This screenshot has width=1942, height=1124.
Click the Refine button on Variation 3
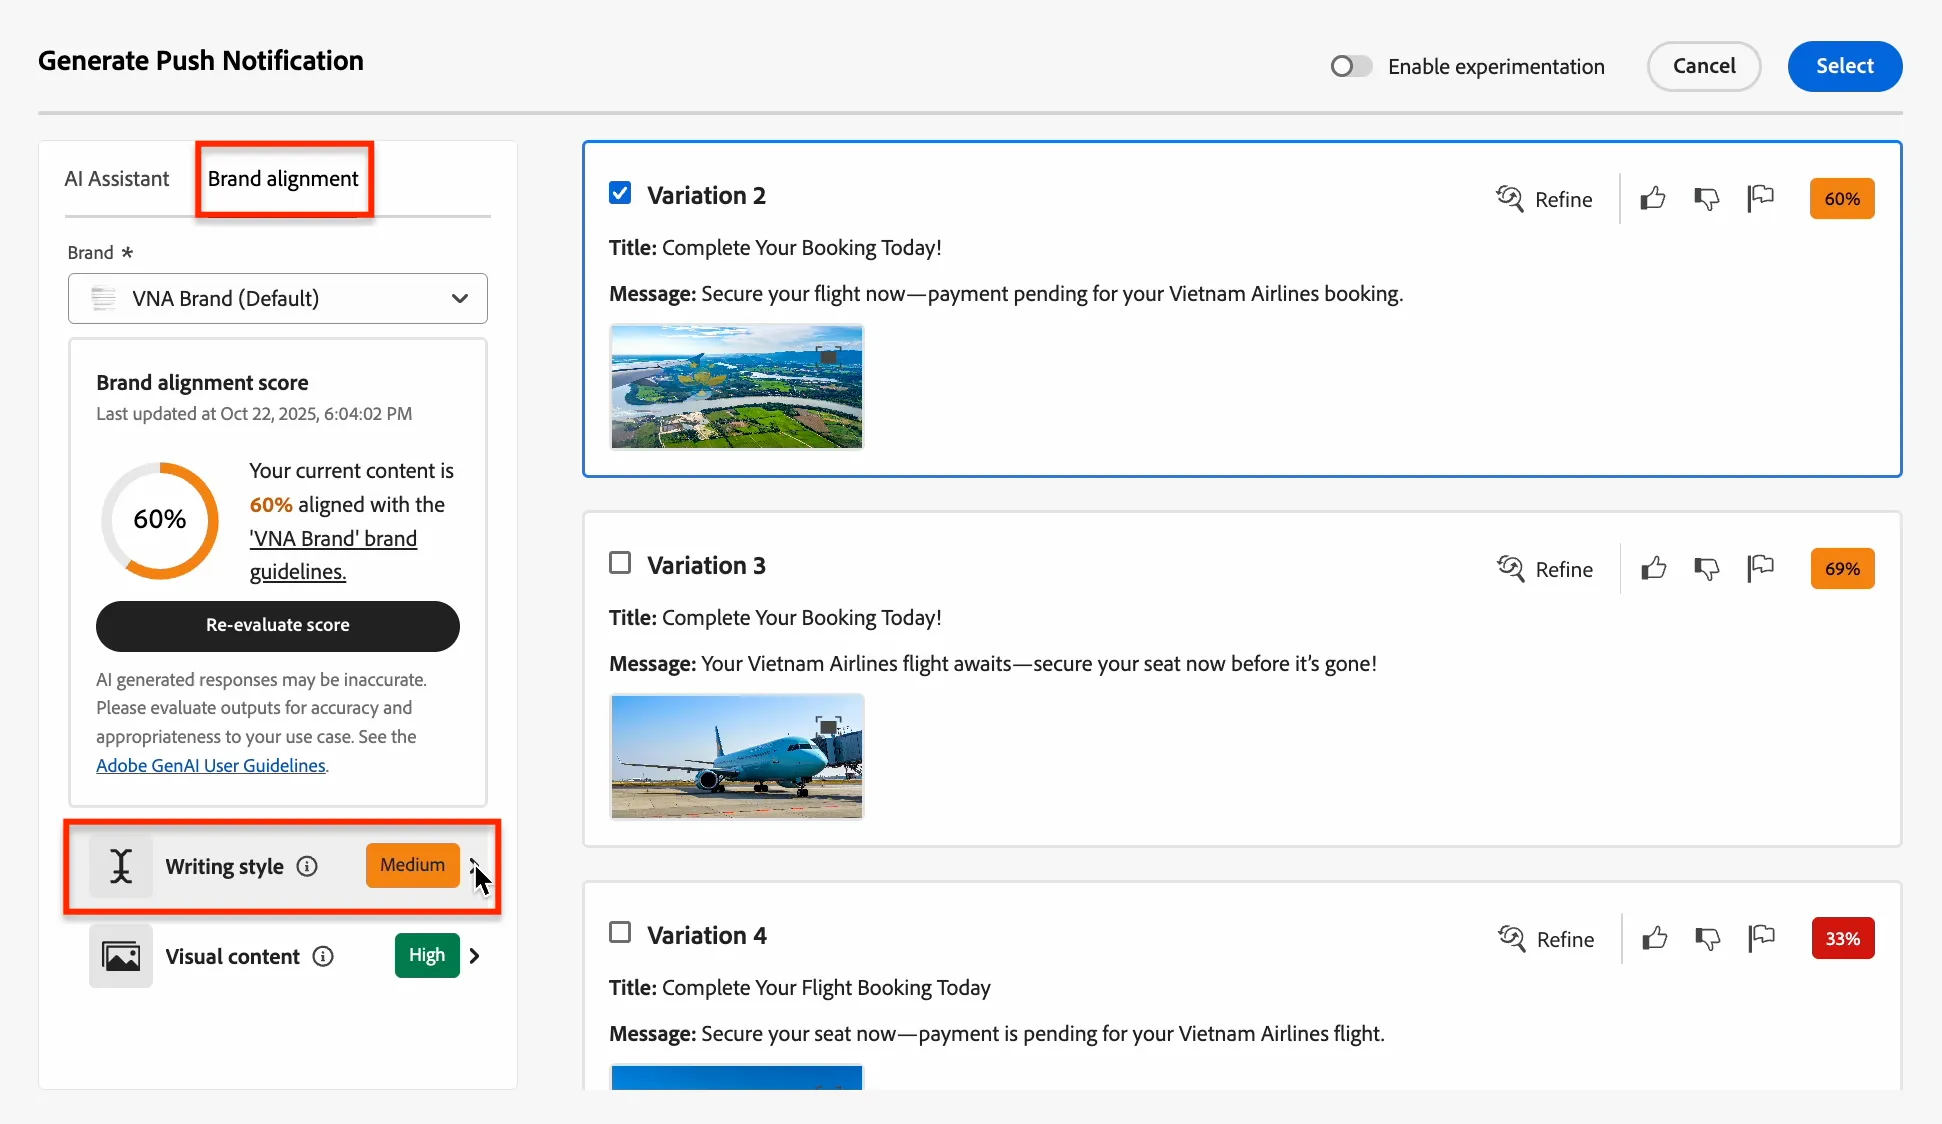point(1544,569)
